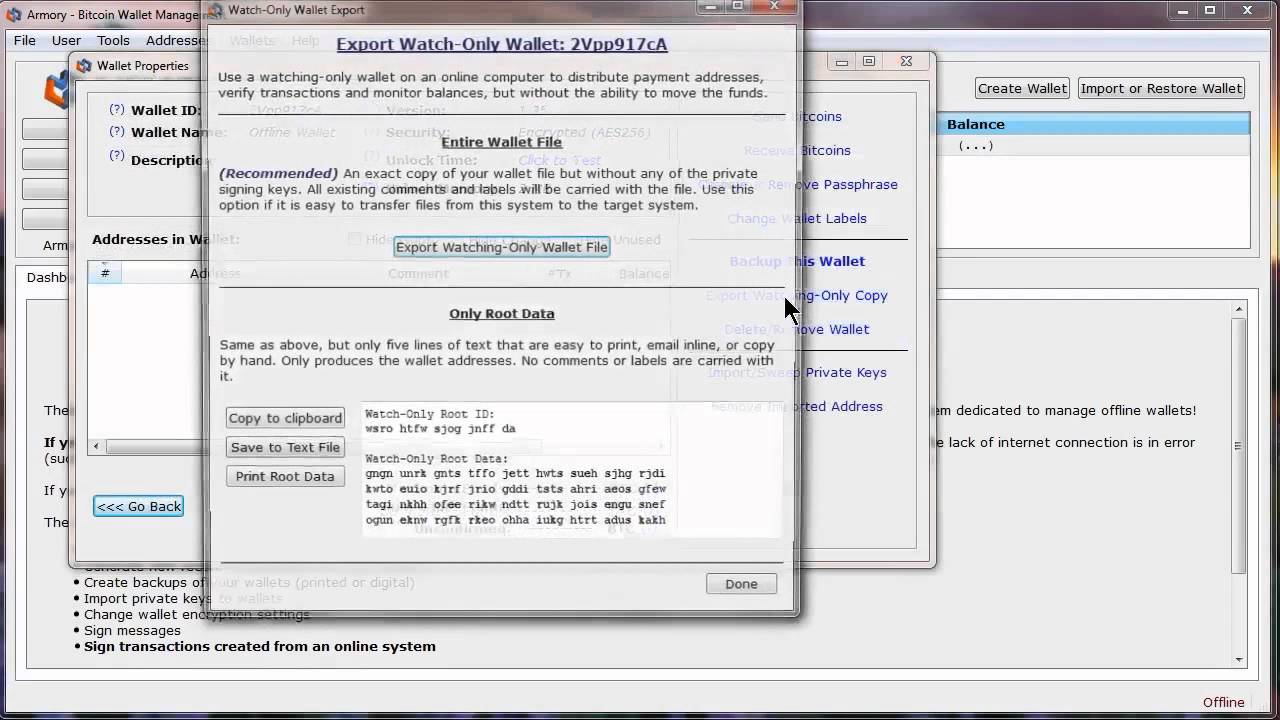Click Import/Sweep Private Keys link
The height and width of the screenshot is (720, 1280).
click(x=797, y=372)
